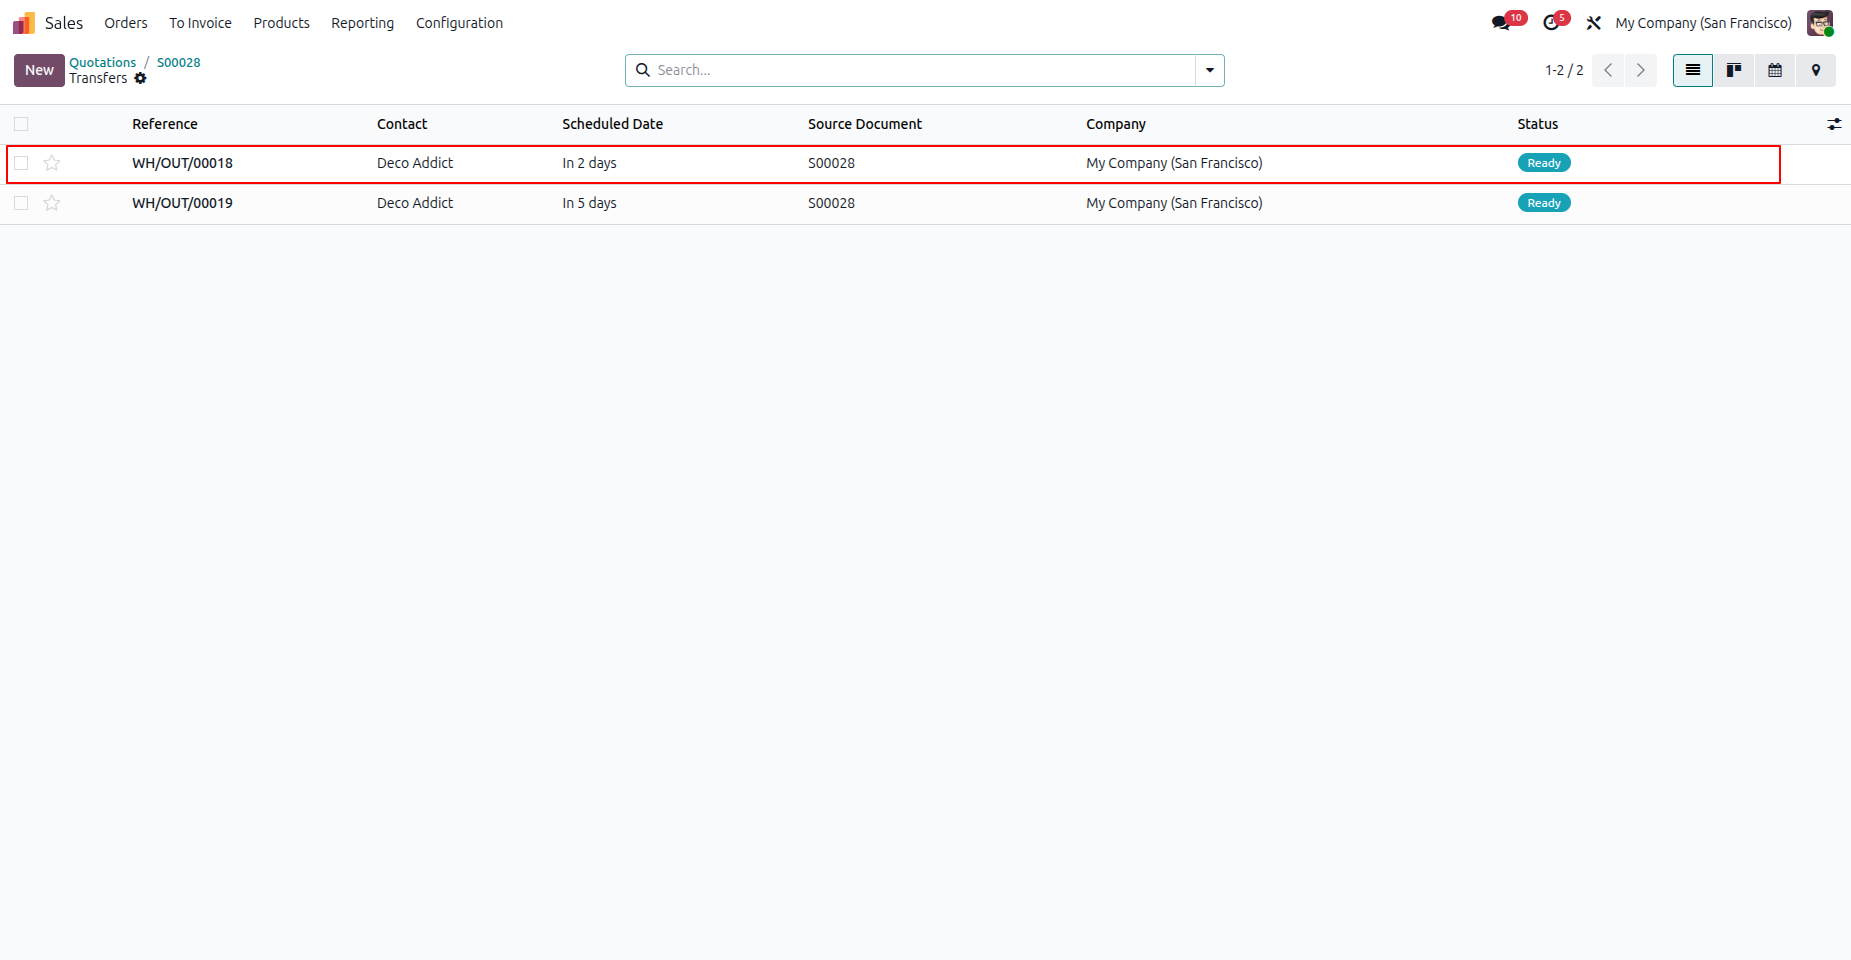1851x960 pixels.
Task: Click the New button
Action: tap(39, 70)
